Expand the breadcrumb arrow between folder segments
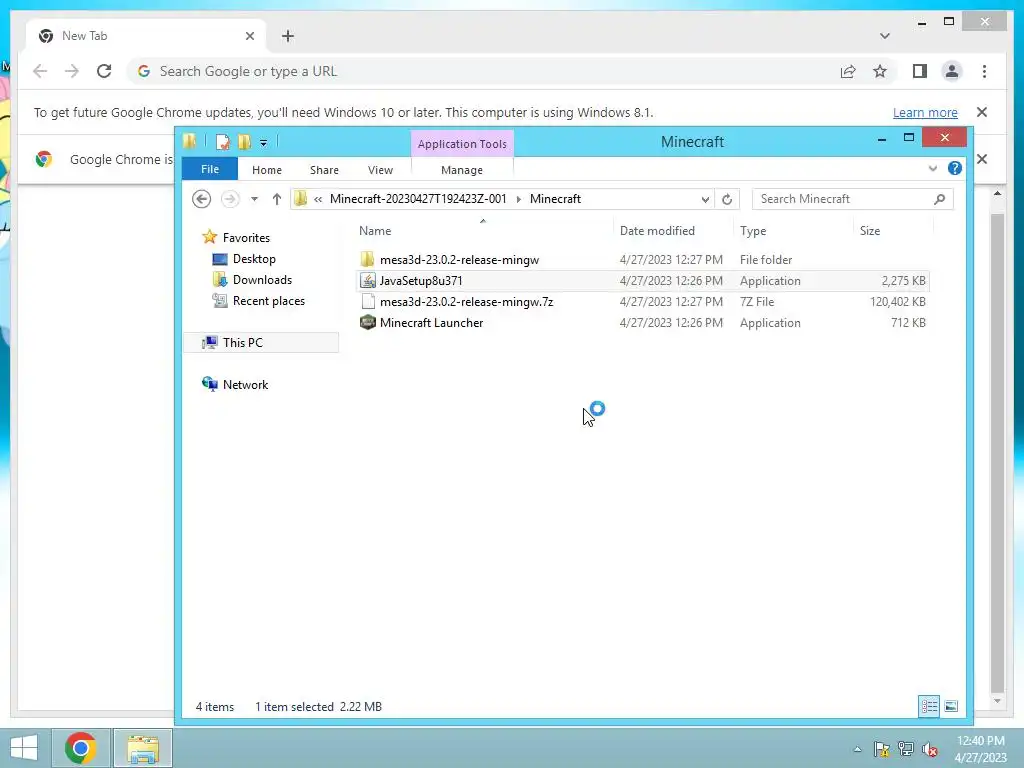This screenshot has height=768, width=1024. coord(519,199)
